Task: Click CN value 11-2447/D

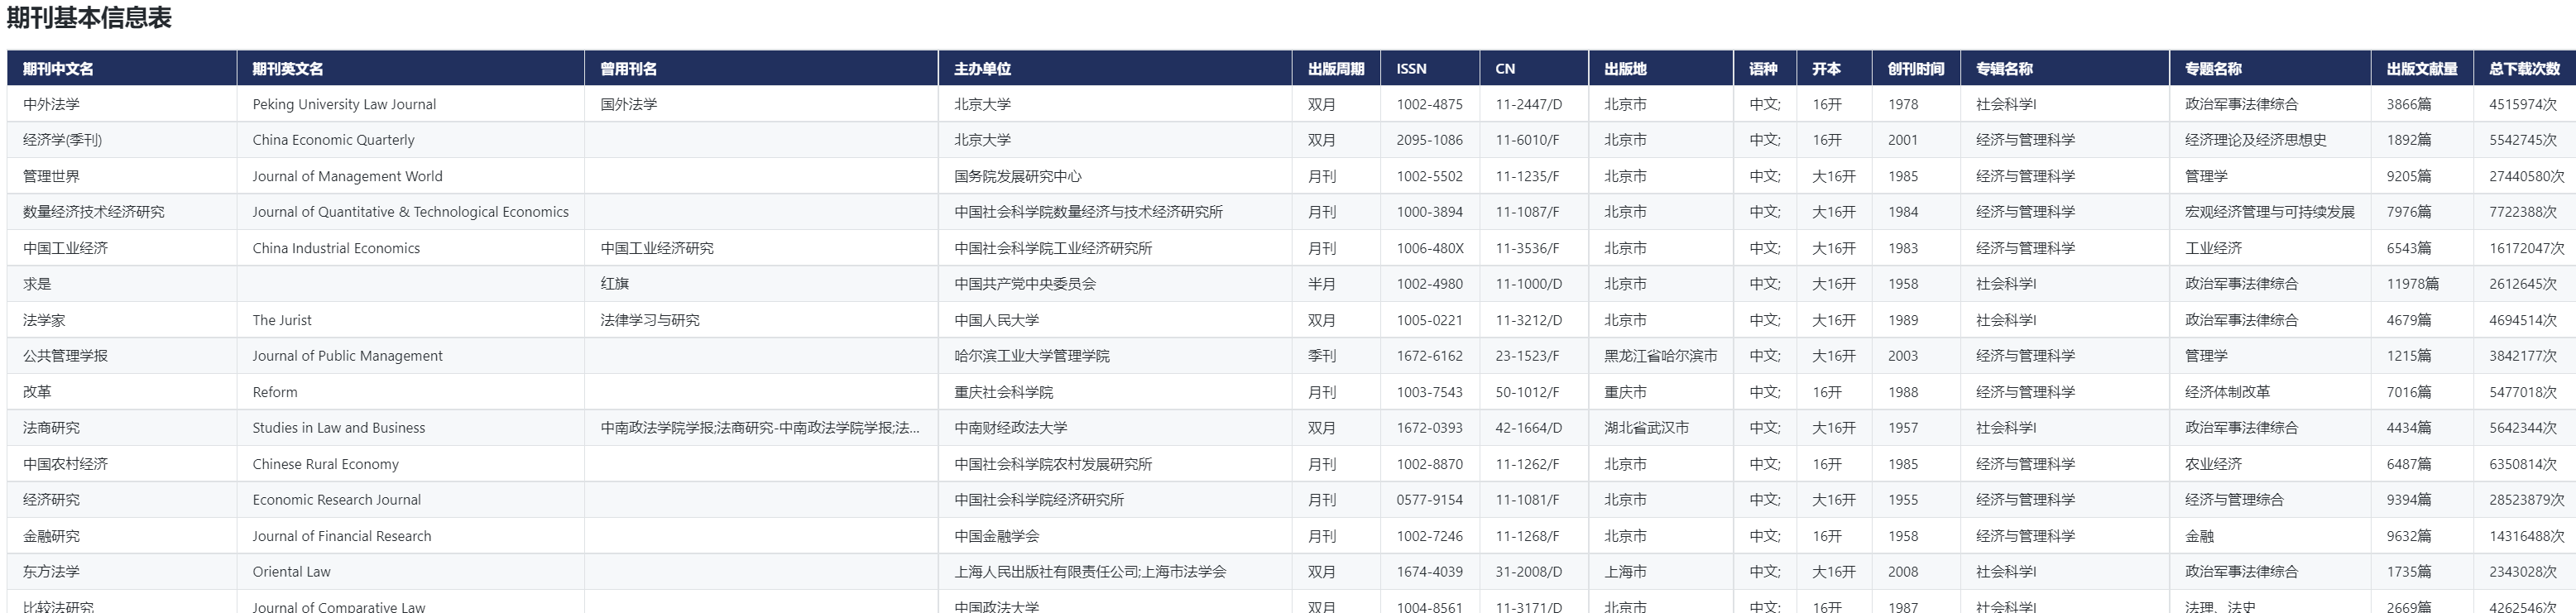Action: pos(1529,104)
